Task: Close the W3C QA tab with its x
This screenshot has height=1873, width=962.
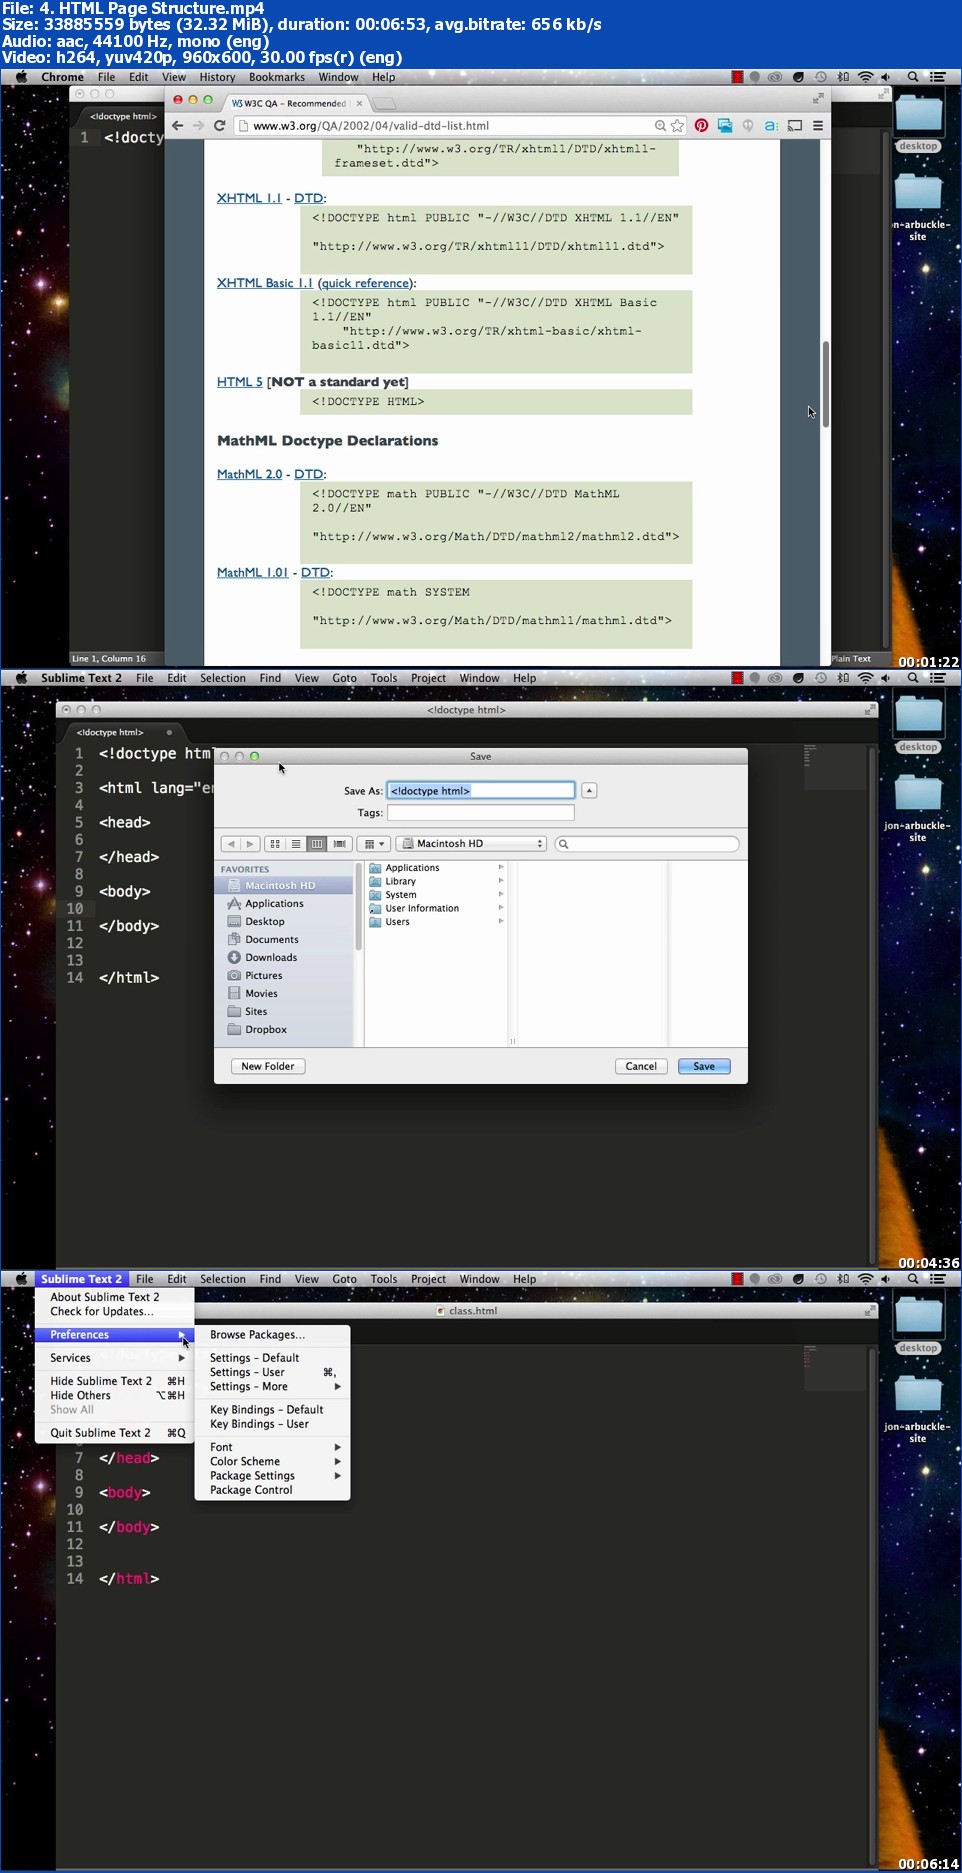Action: 359,103
